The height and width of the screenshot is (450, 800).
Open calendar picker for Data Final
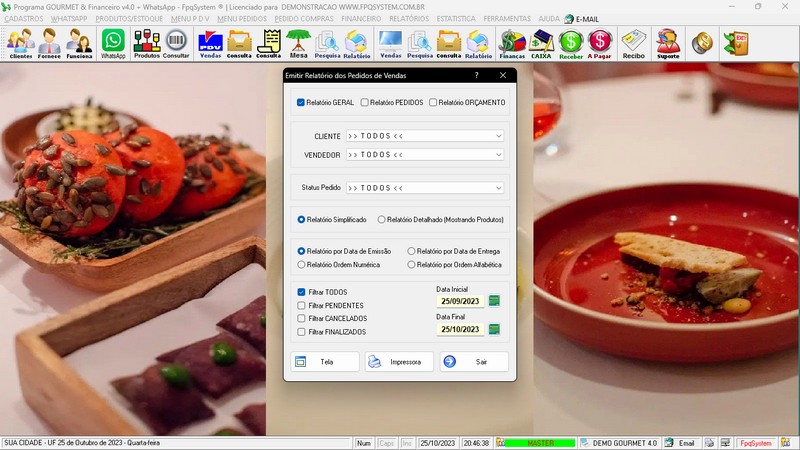click(x=494, y=330)
